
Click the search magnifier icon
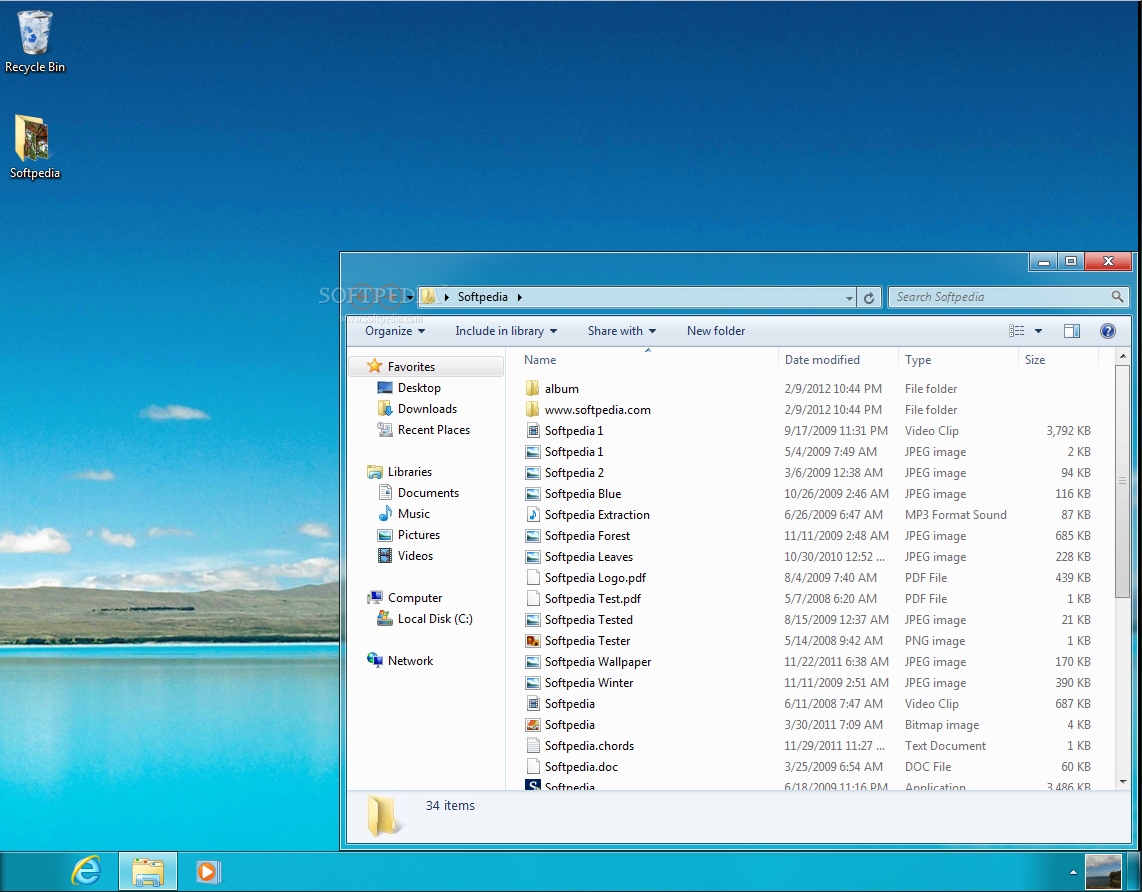tap(1117, 296)
